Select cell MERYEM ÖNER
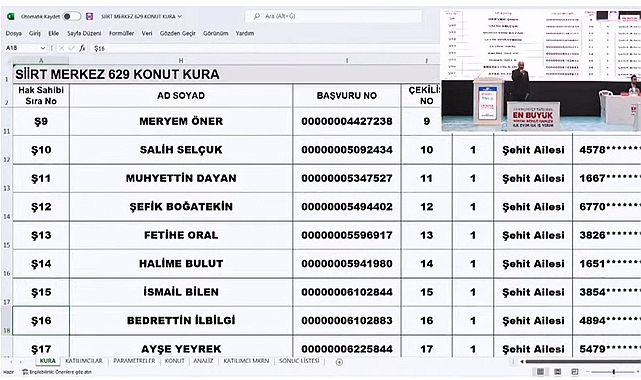This screenshot has height=380, width=641. [181, 121]
